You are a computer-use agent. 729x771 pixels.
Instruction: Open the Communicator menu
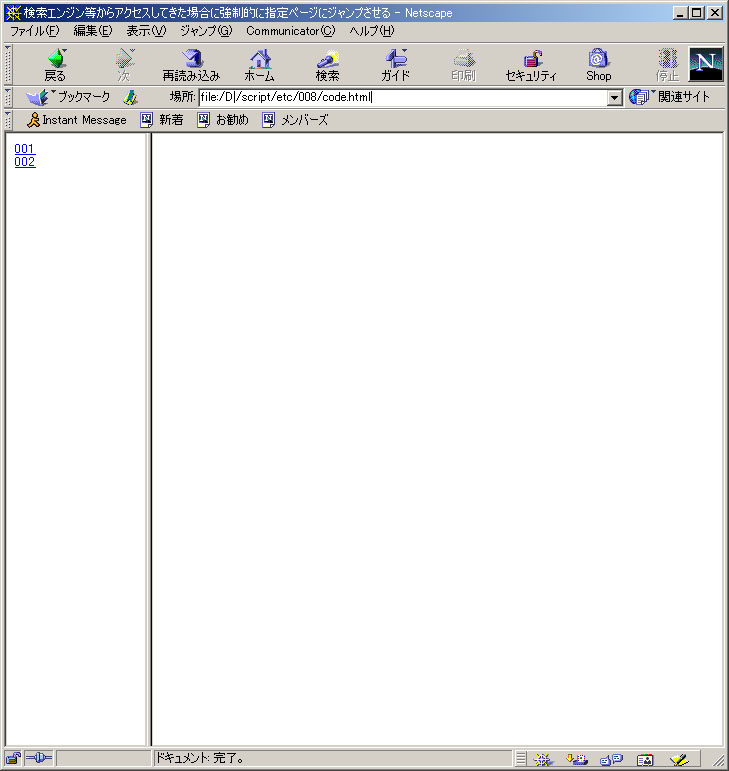(x=290, y=31)
